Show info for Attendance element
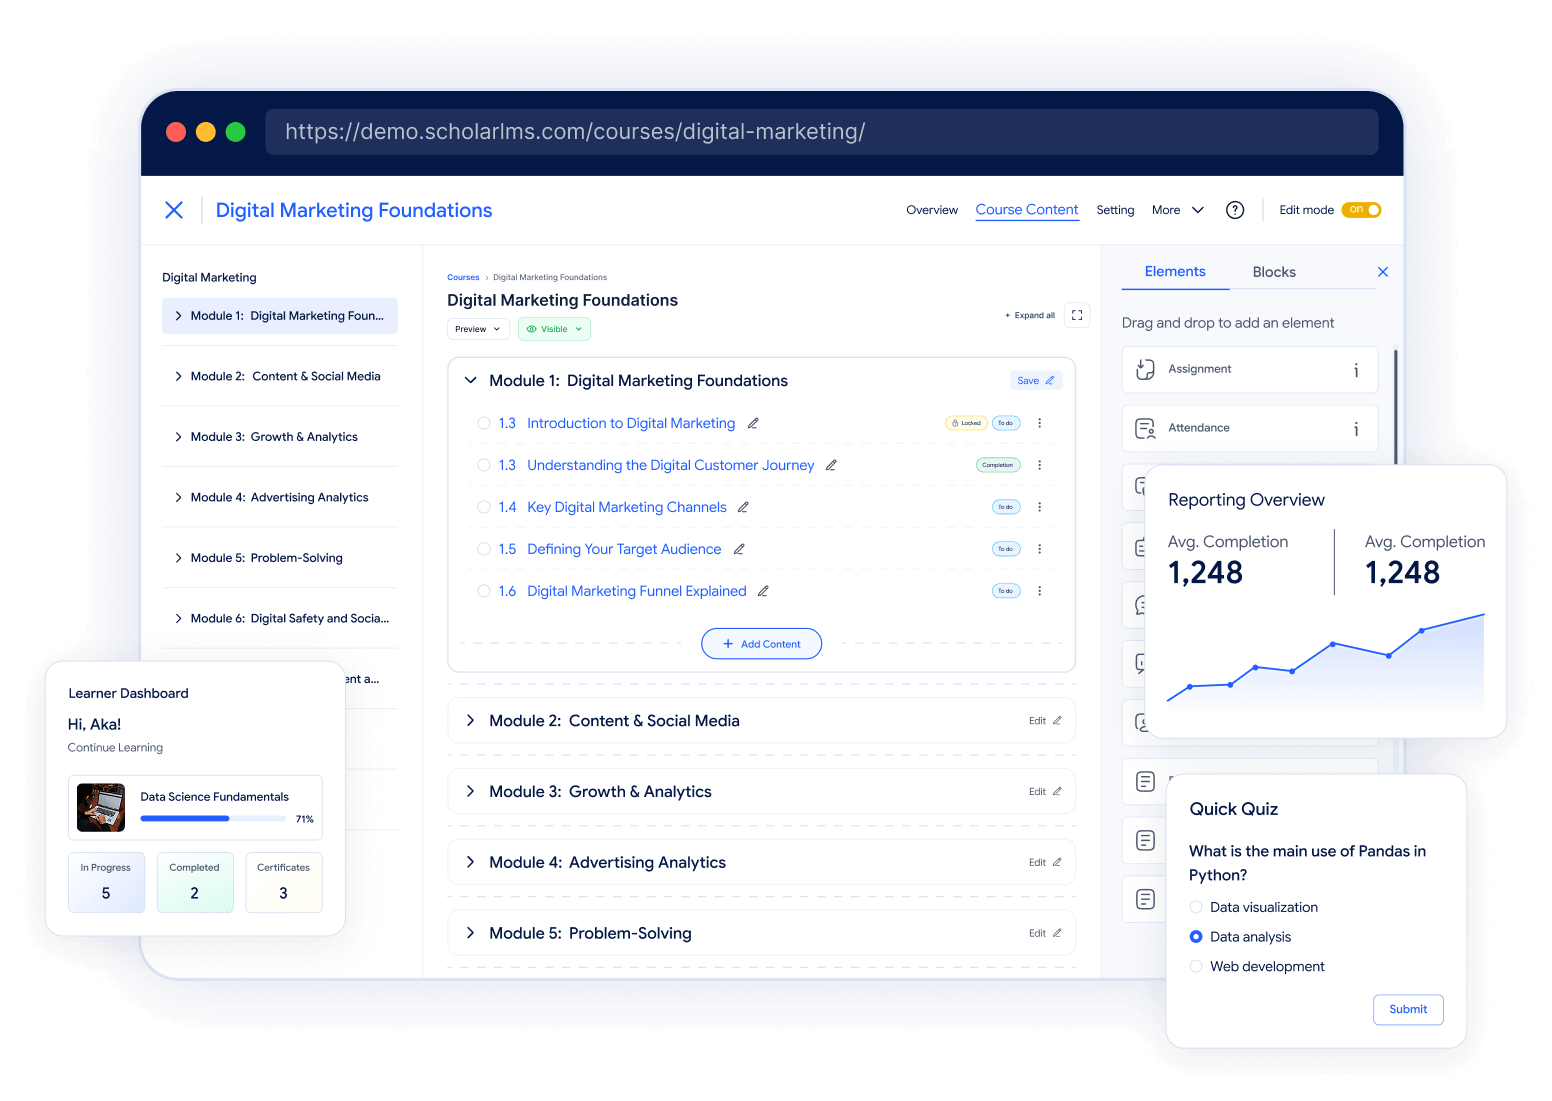The image size is (1552, 1101). pos(1356,429)
